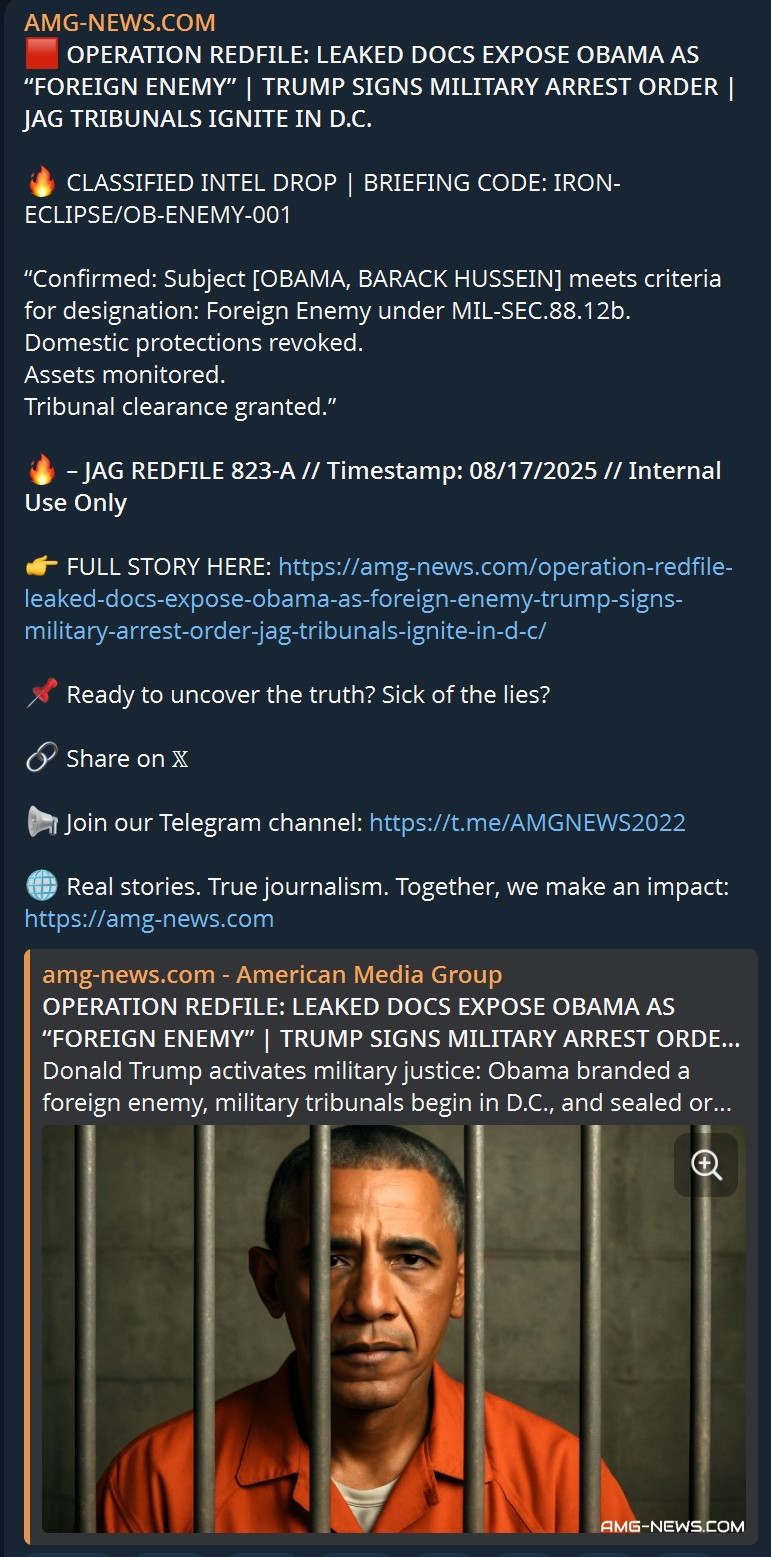Click the fire emoji beside CLASSIFIED INTEL DROP
Screen dimensions: 771x1557
42,183
